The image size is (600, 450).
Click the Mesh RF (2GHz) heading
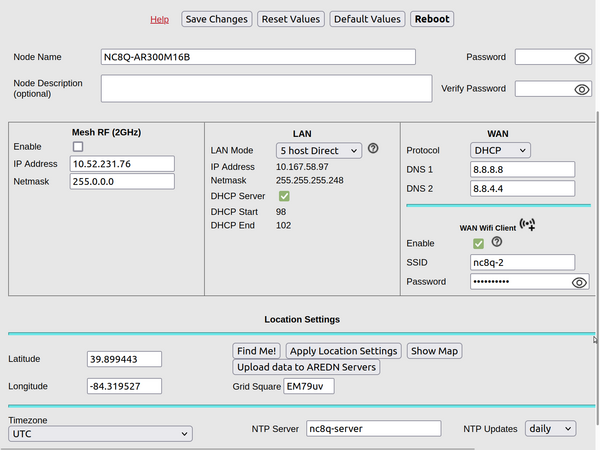(106, 132)
